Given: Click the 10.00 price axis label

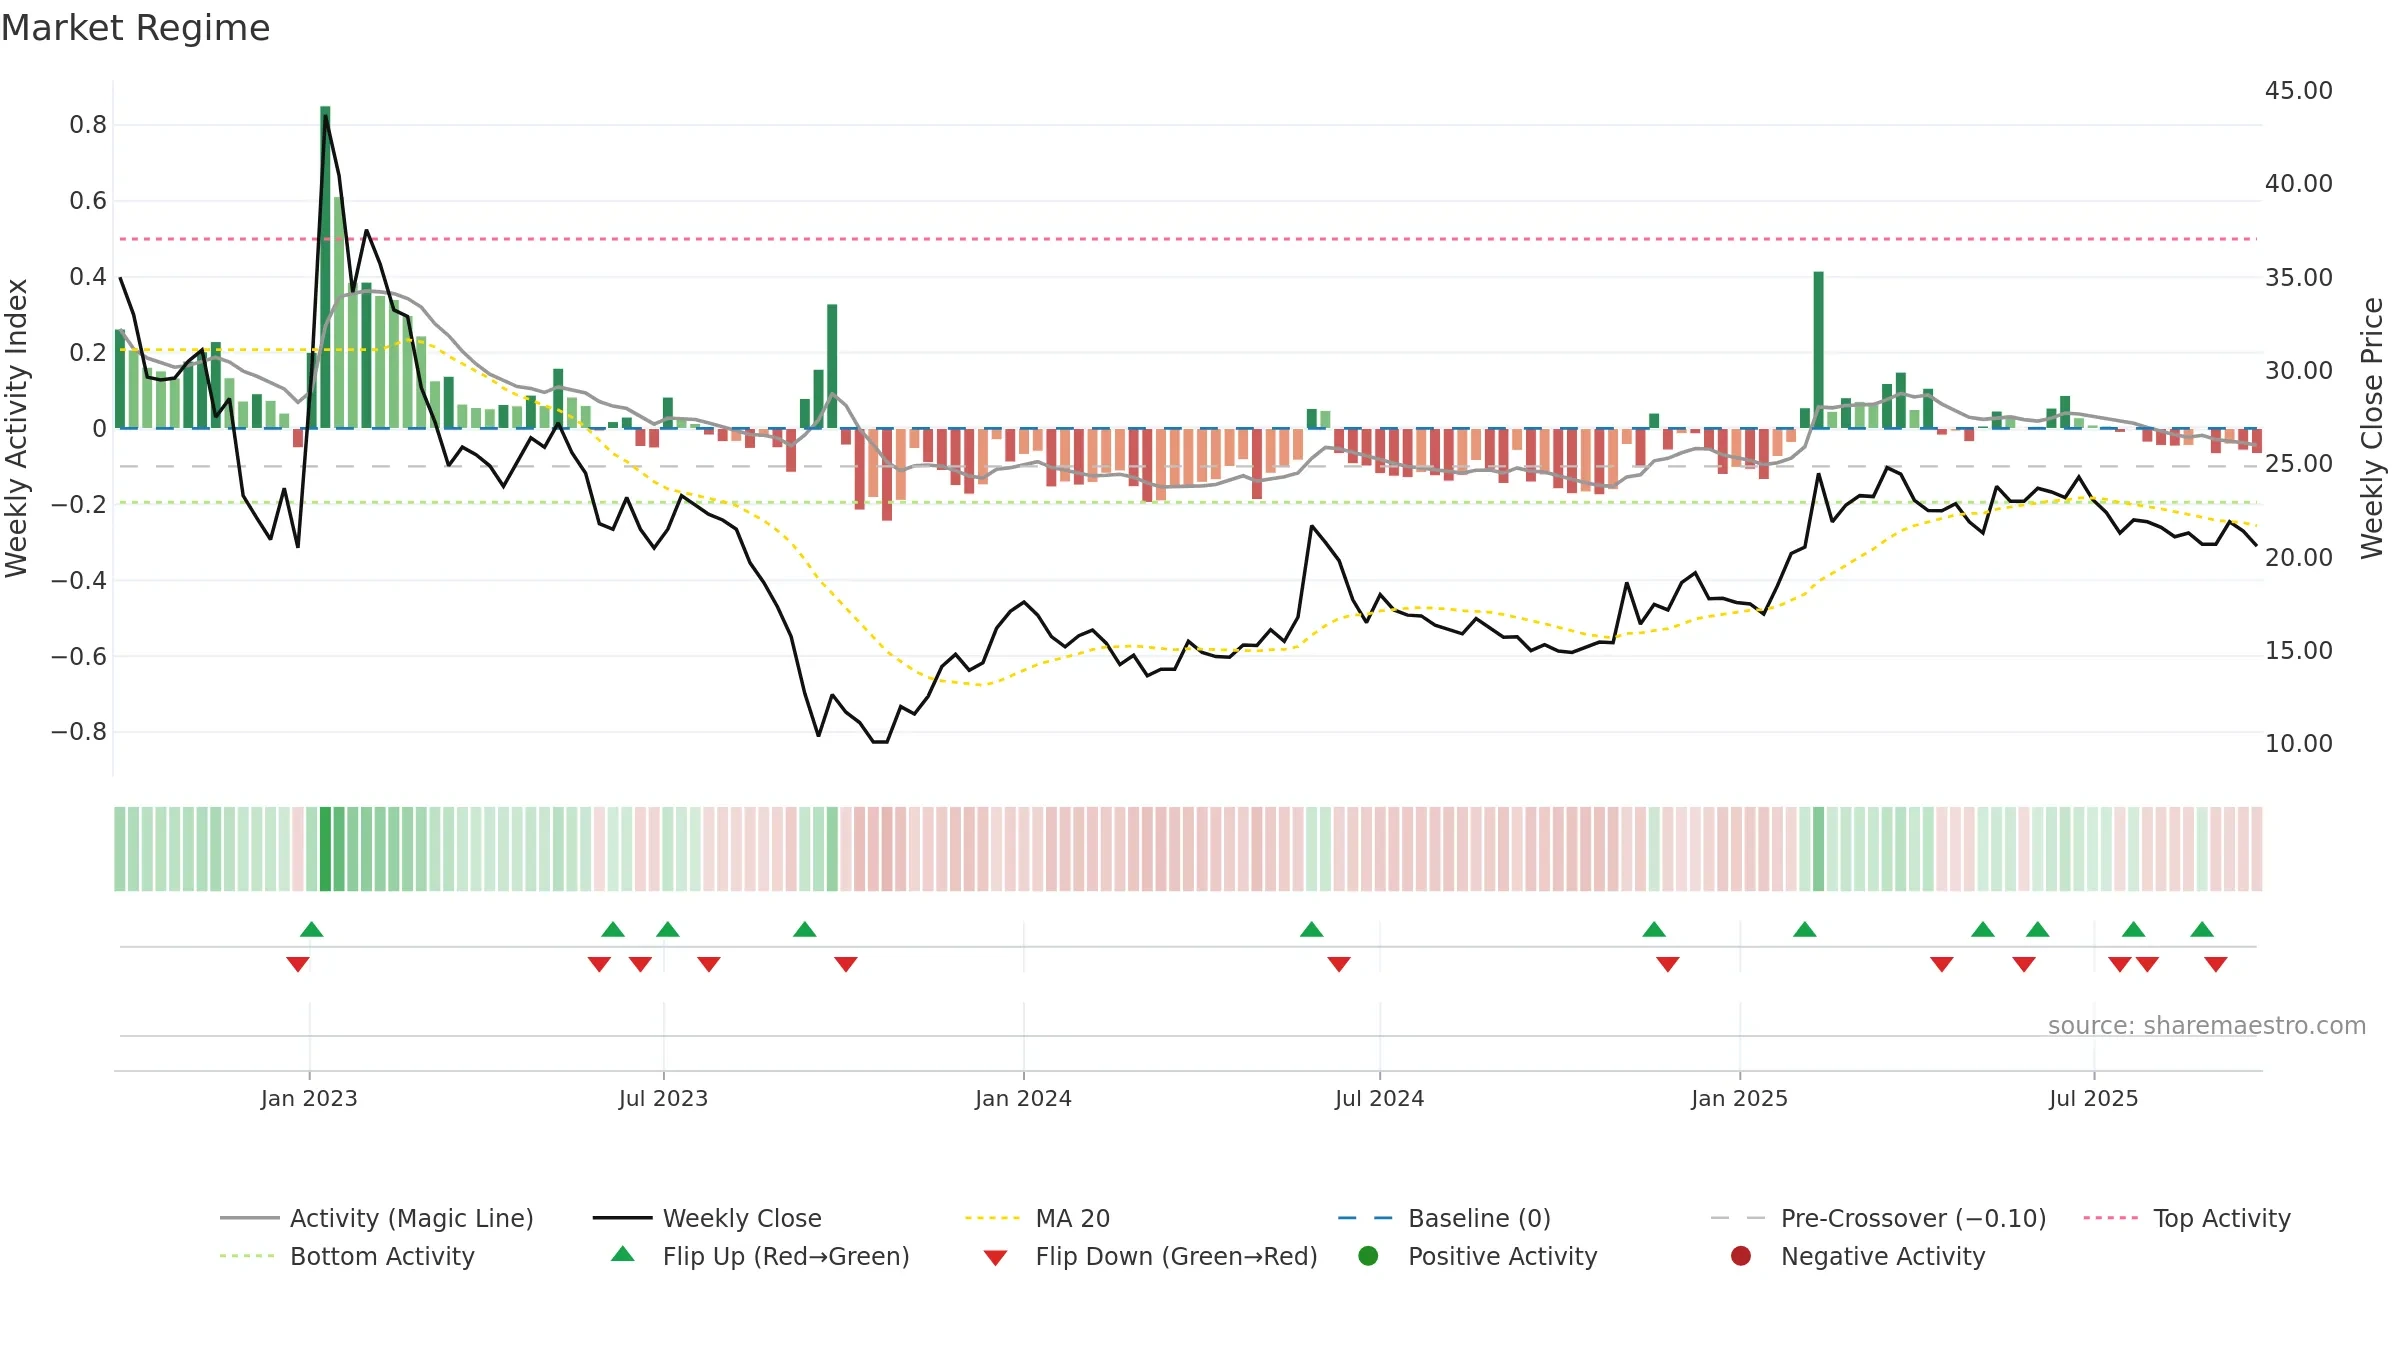Looking at the screenshot, I should tap(2298, 743).
